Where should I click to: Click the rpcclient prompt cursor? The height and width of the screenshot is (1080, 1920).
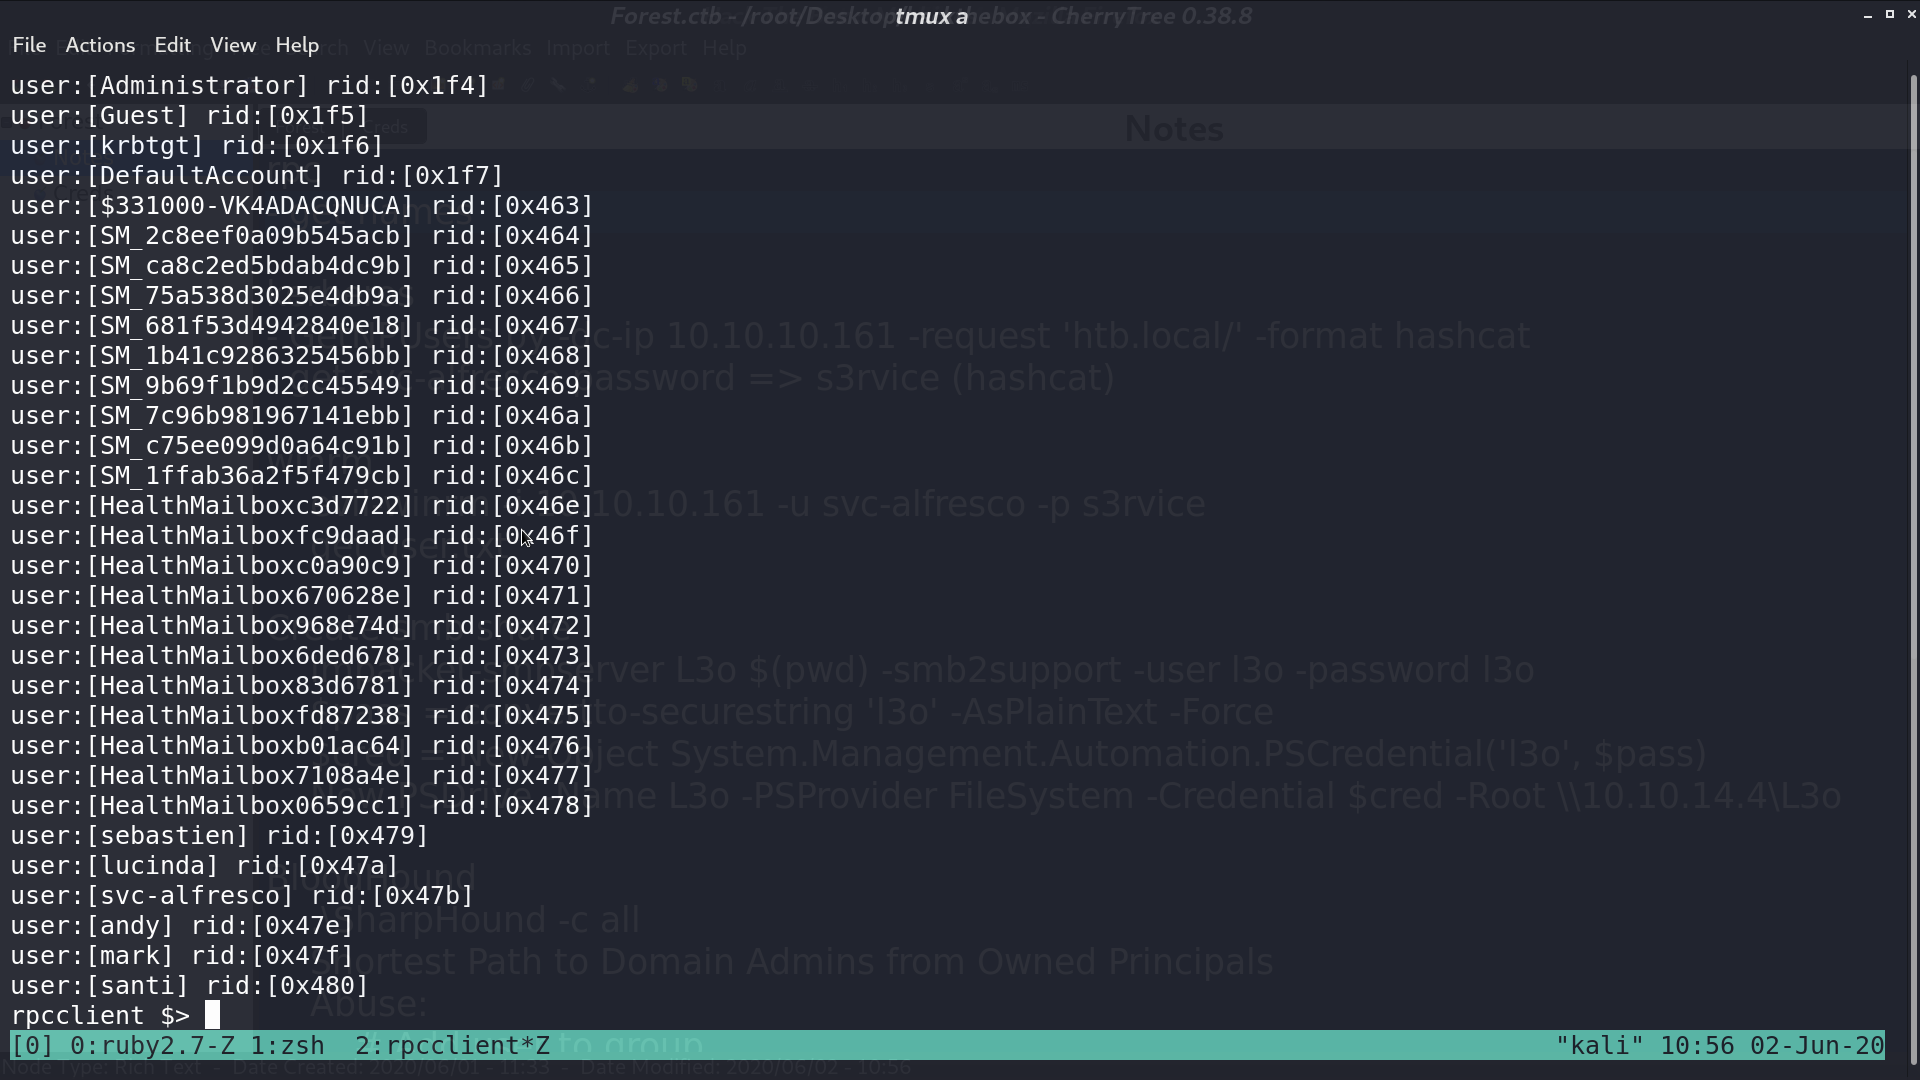(x=212, y=1015)
